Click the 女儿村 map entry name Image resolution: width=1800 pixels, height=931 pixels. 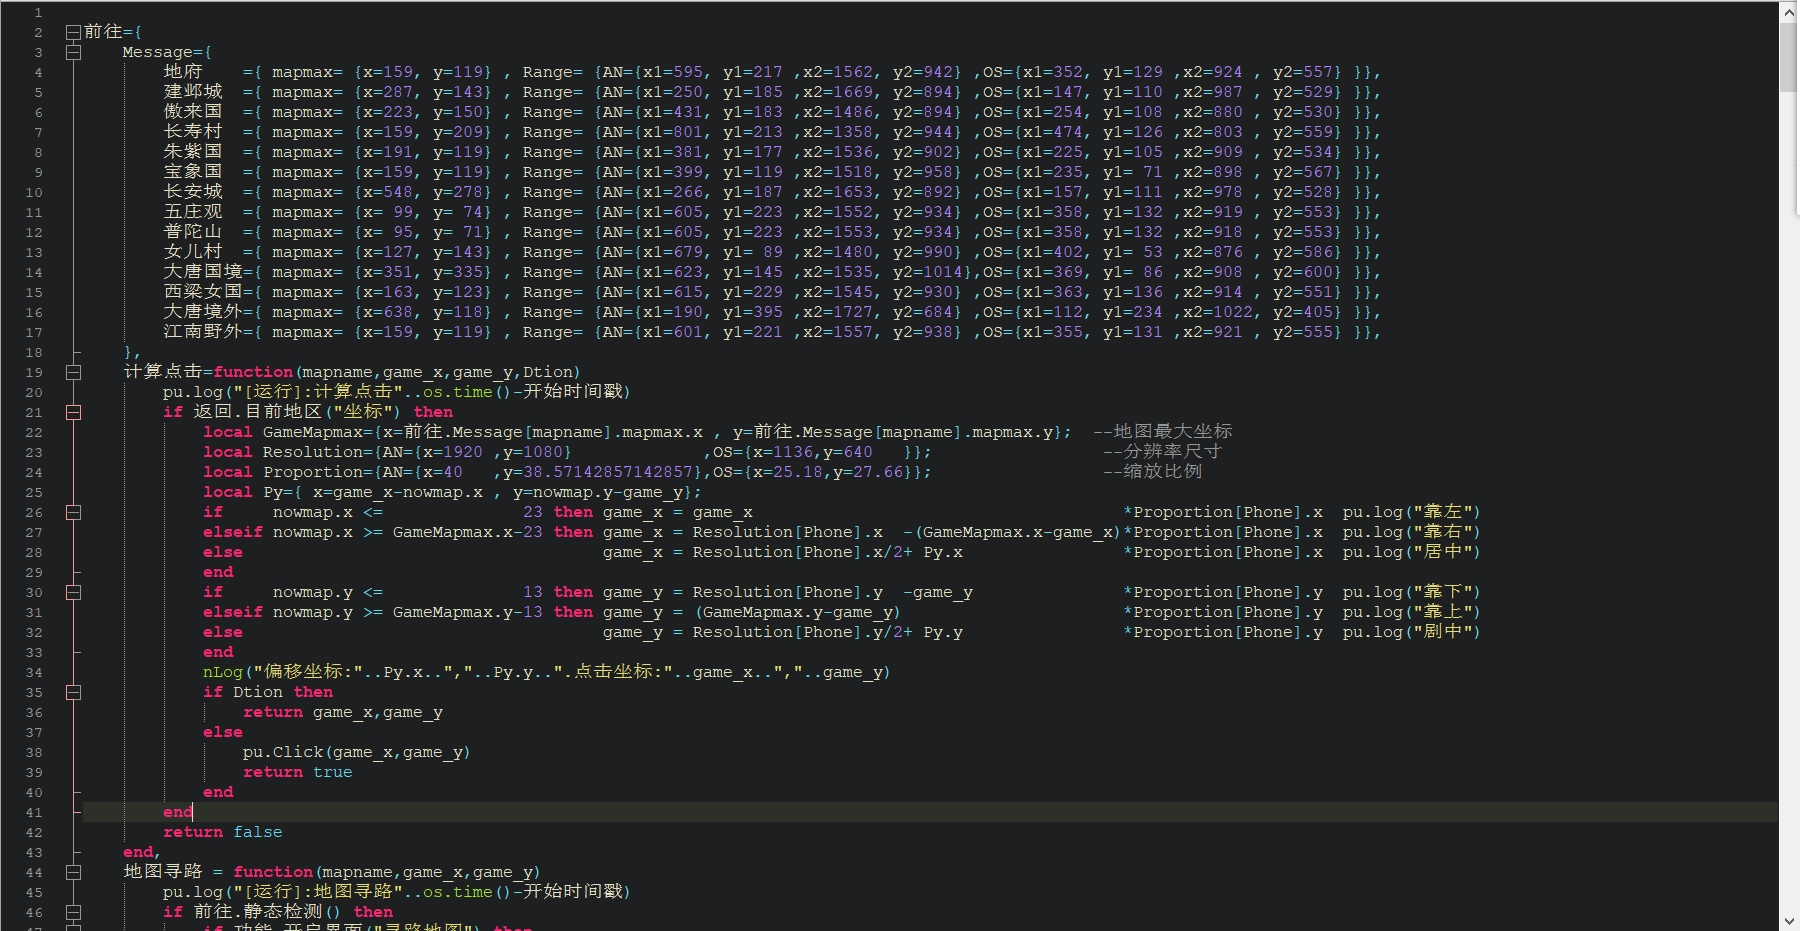coord(193,252)
